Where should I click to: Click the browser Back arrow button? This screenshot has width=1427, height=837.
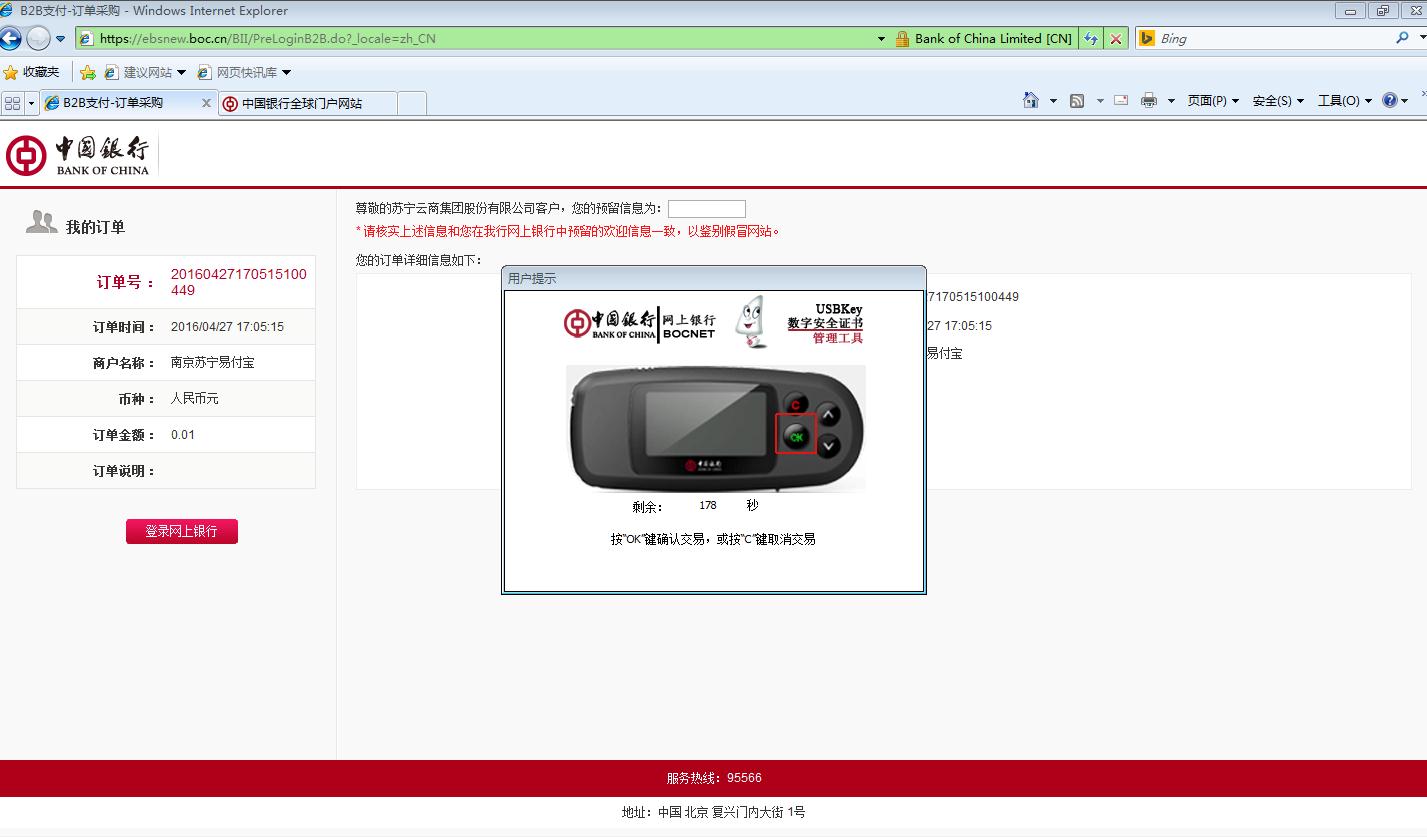point(11,39)
